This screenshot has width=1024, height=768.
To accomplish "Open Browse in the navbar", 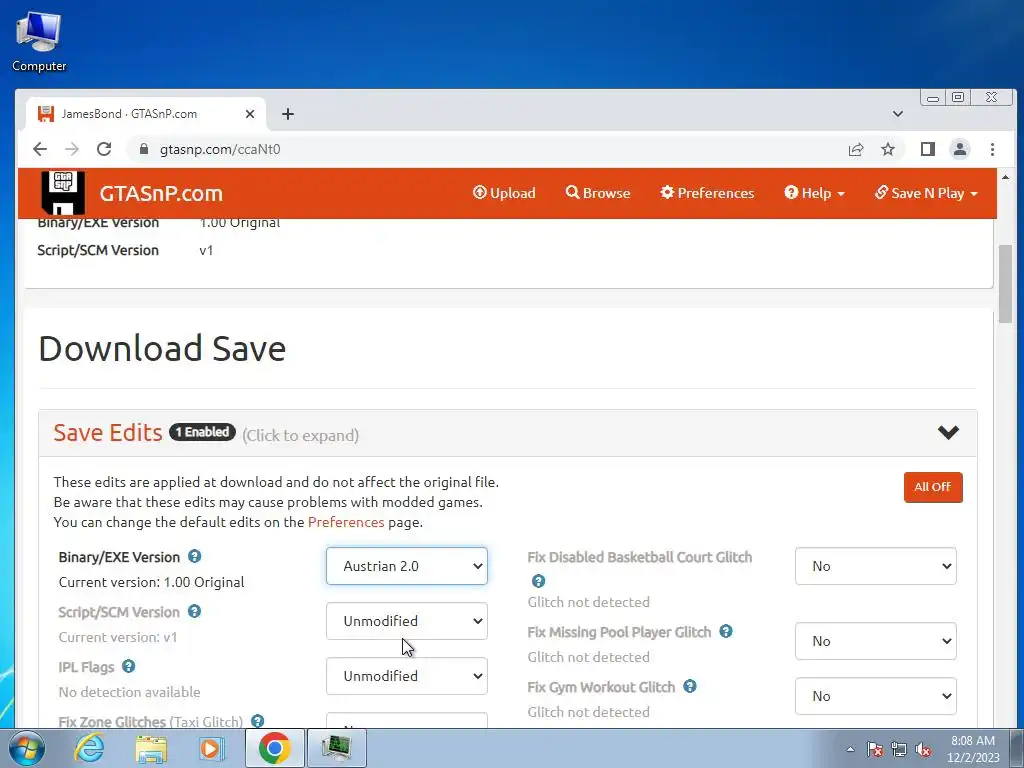I will (598, 193).
